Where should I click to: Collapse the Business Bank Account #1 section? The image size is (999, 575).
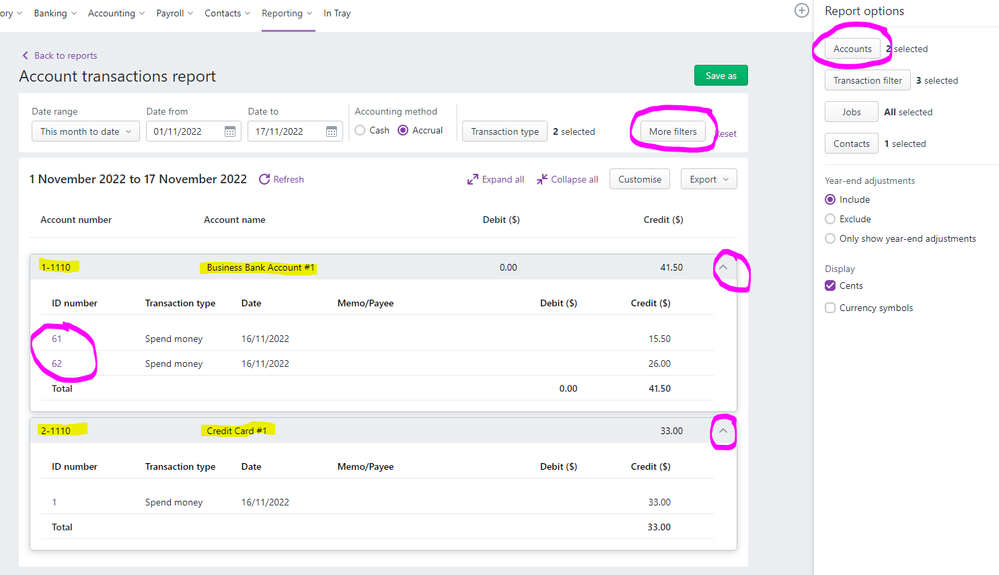click(x=723, y=267)
